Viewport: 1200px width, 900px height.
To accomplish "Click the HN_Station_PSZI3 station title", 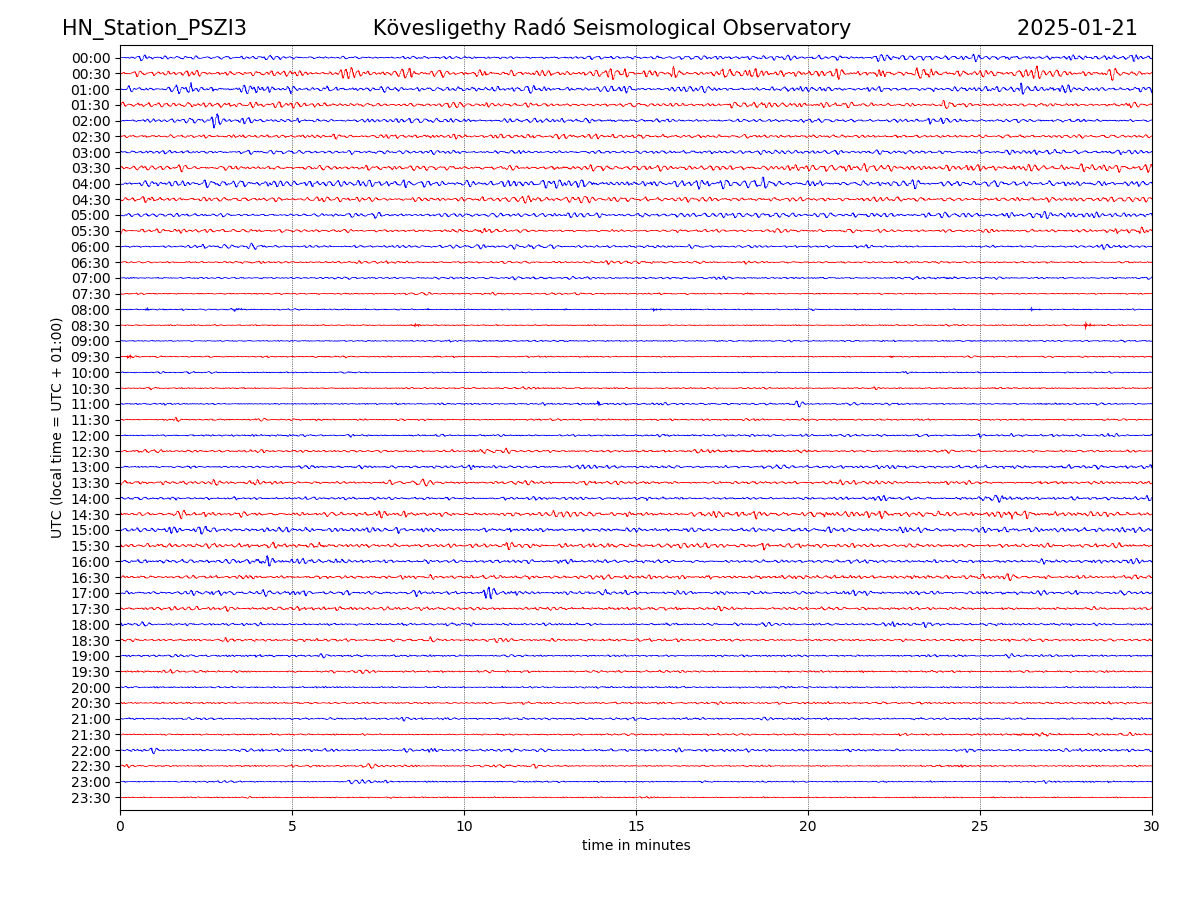I will (x=154, y=29).
